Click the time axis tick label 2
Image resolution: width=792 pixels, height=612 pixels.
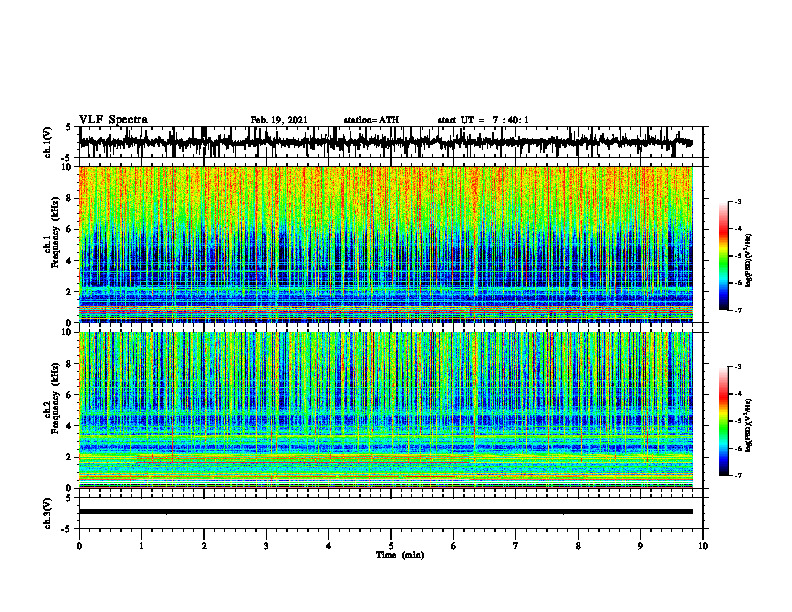[x=204, y=546]
